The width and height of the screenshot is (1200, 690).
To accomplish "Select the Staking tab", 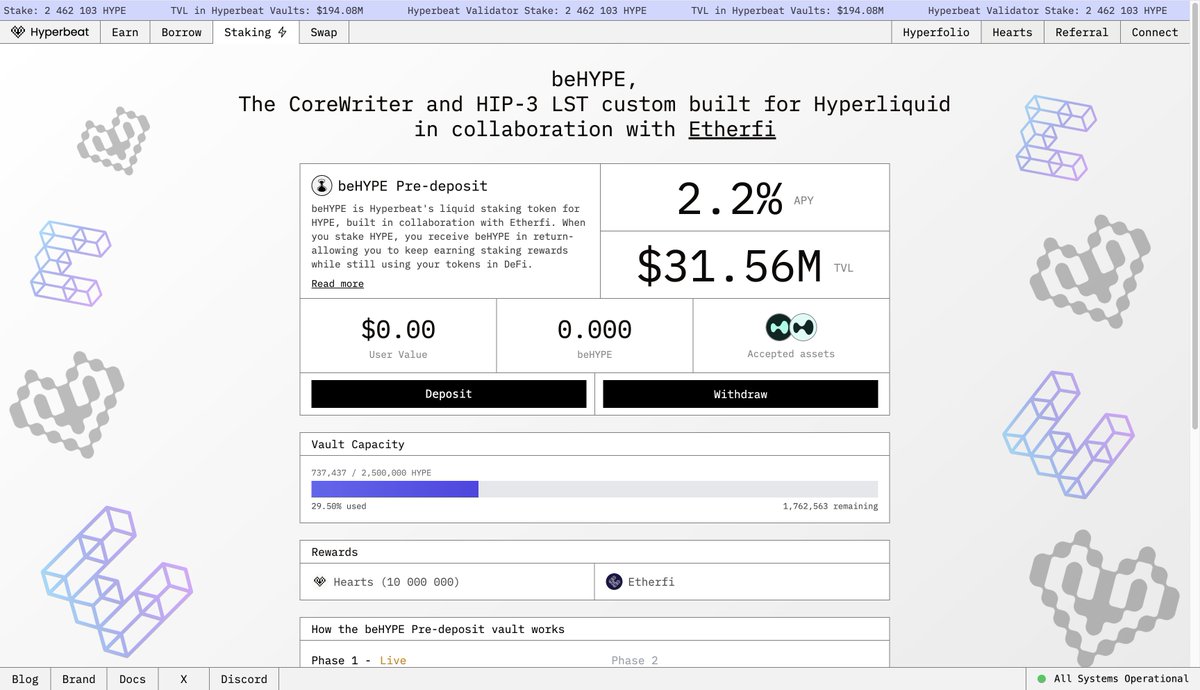I will tap(256, 32).
